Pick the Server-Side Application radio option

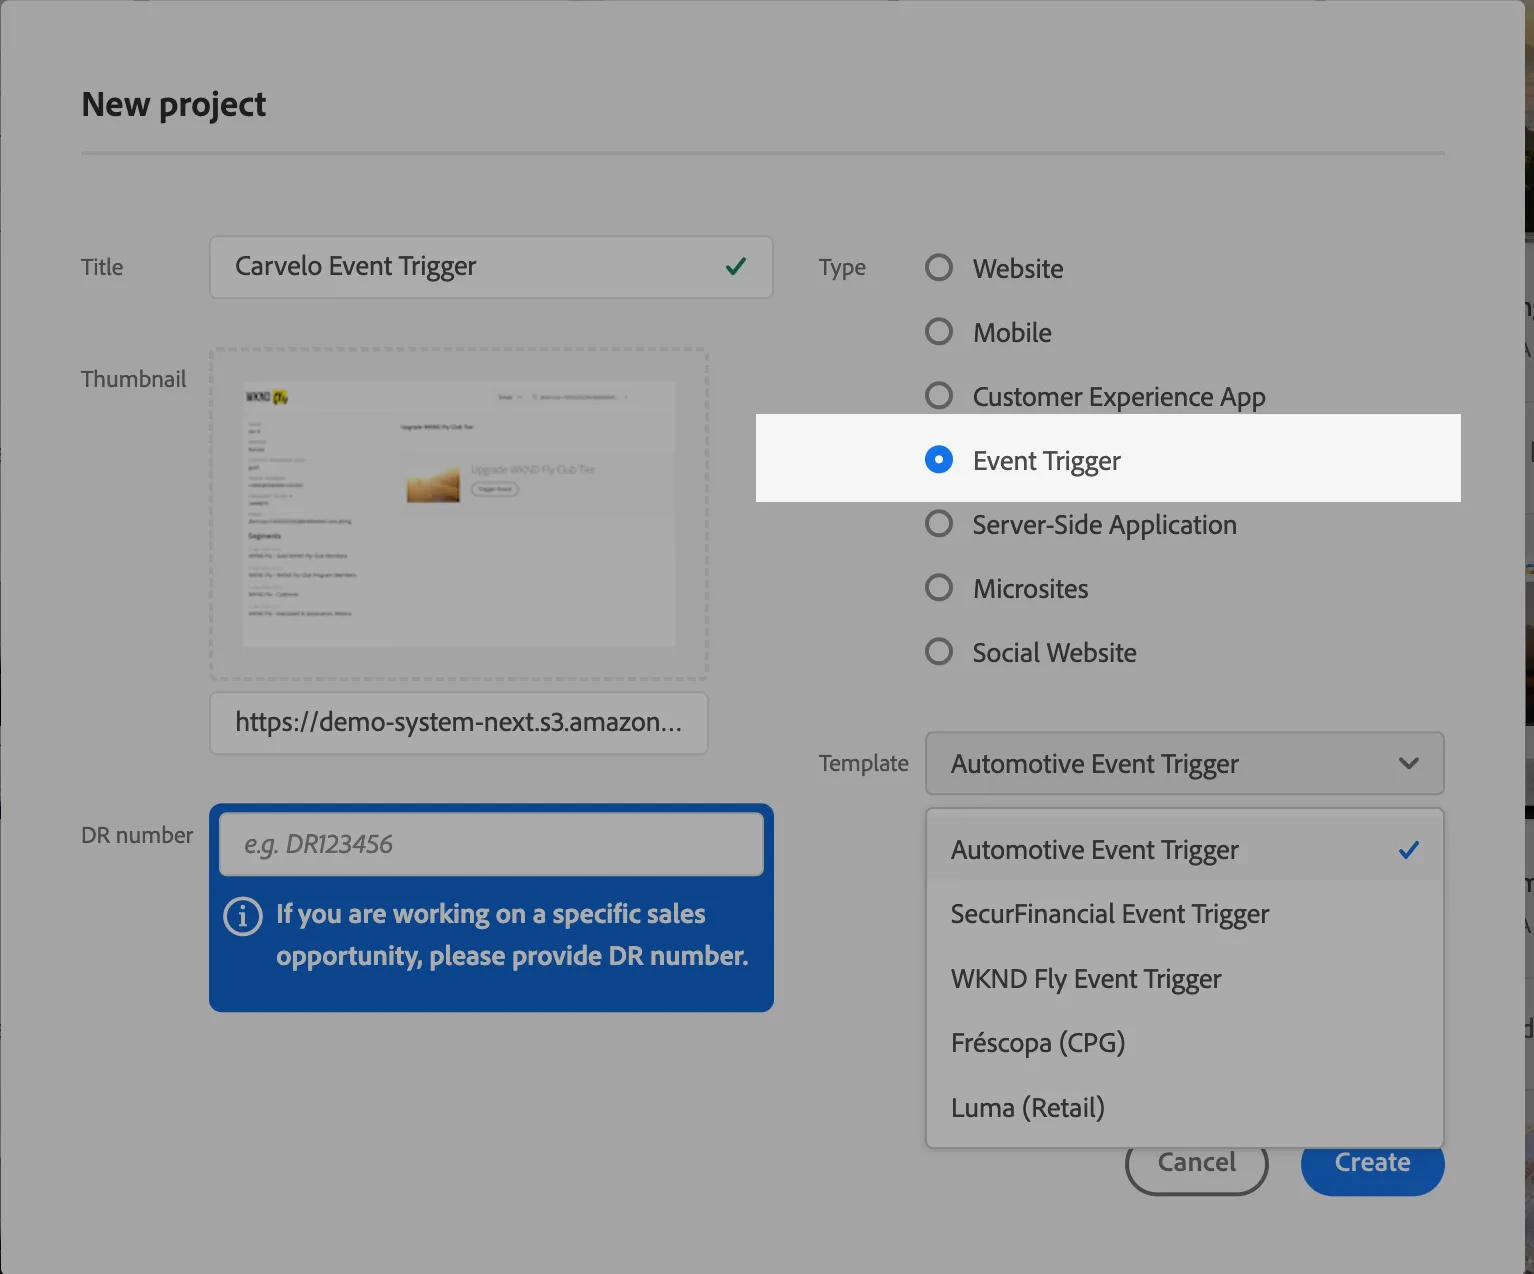pos(939,524)
